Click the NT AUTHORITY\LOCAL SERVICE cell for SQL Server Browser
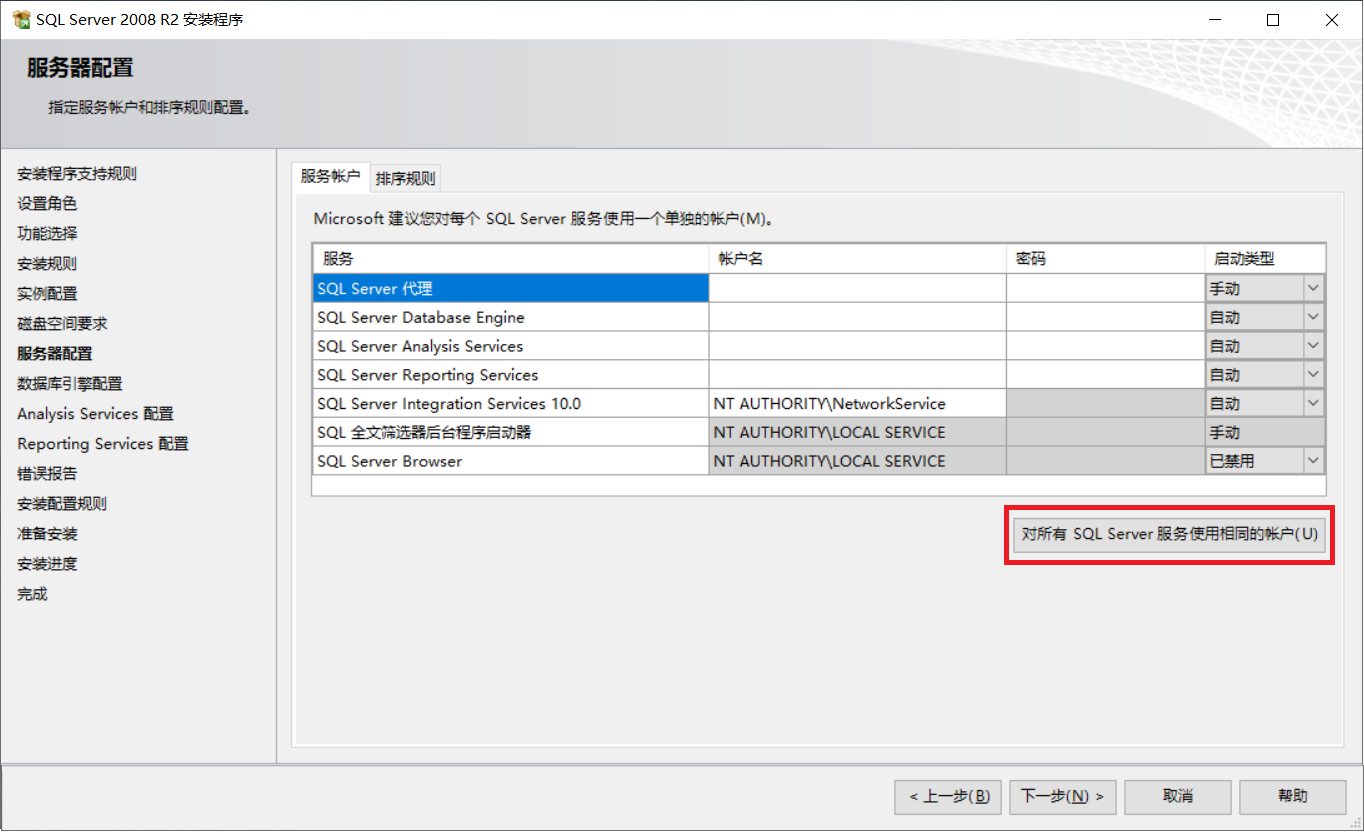The height and width of the screenshot is (833, 1364). [858, 461]
